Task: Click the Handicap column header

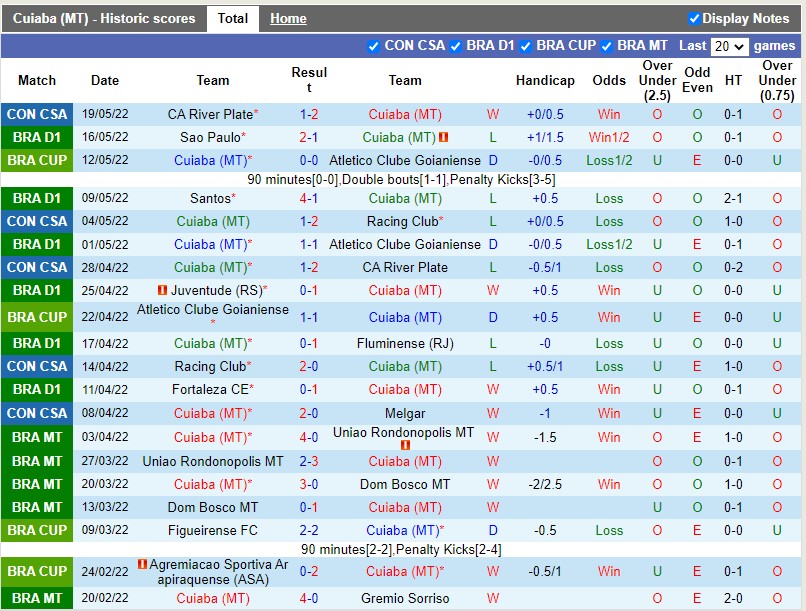Action: [x=545, y=80]
